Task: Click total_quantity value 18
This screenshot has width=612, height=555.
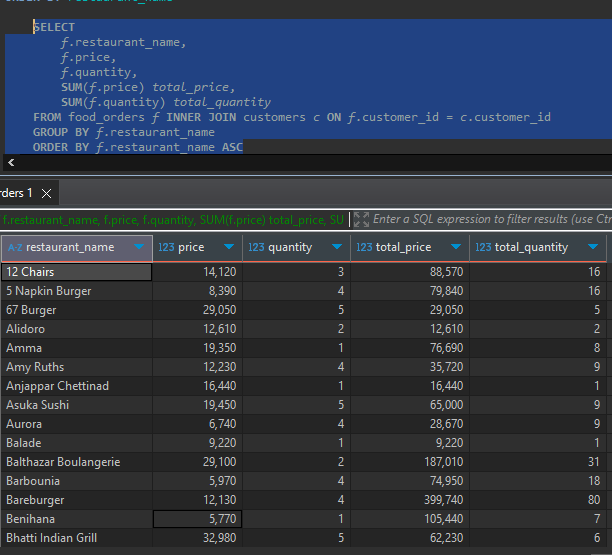Action: tap(538, 481)
